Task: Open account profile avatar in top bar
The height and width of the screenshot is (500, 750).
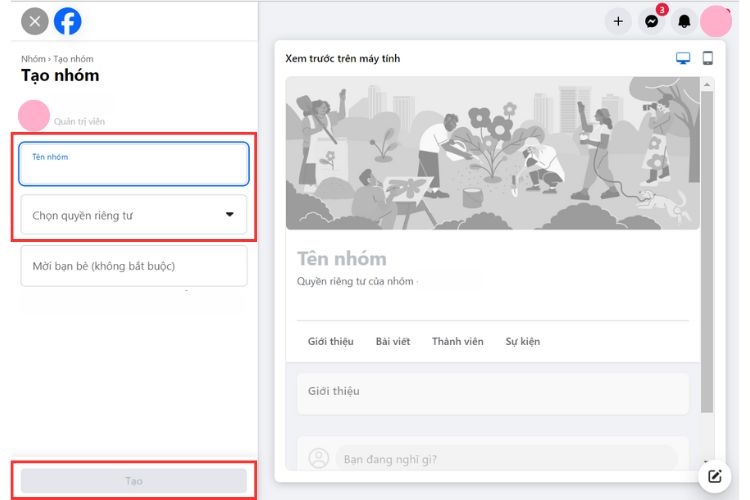Action: point(716,22)
